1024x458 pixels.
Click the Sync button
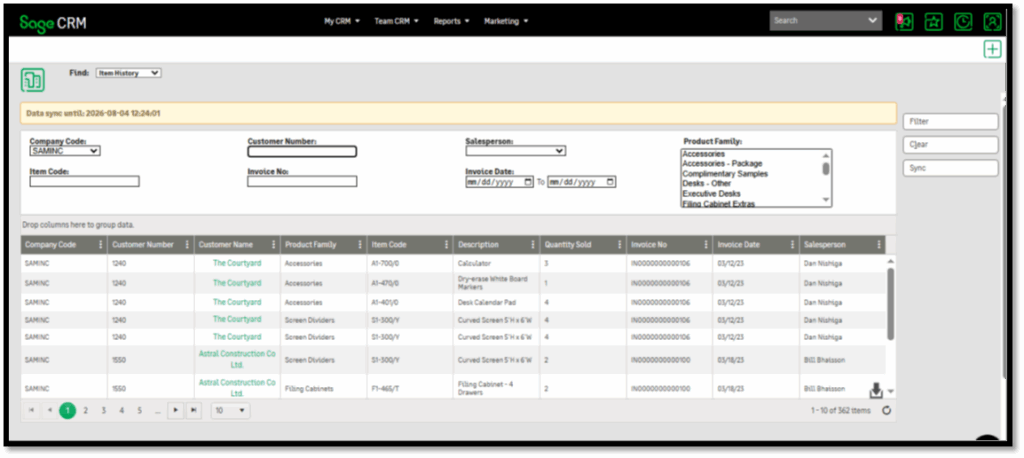point(950,169)
